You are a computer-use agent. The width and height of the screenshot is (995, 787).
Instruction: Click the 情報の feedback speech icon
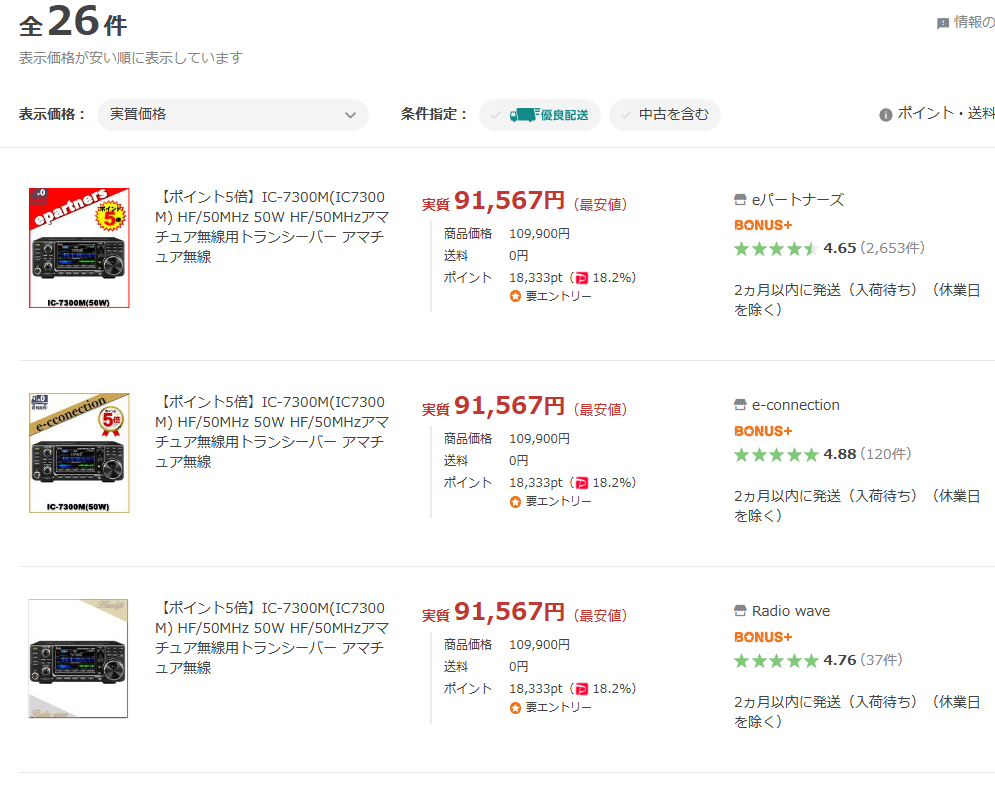tap(942, 23)
